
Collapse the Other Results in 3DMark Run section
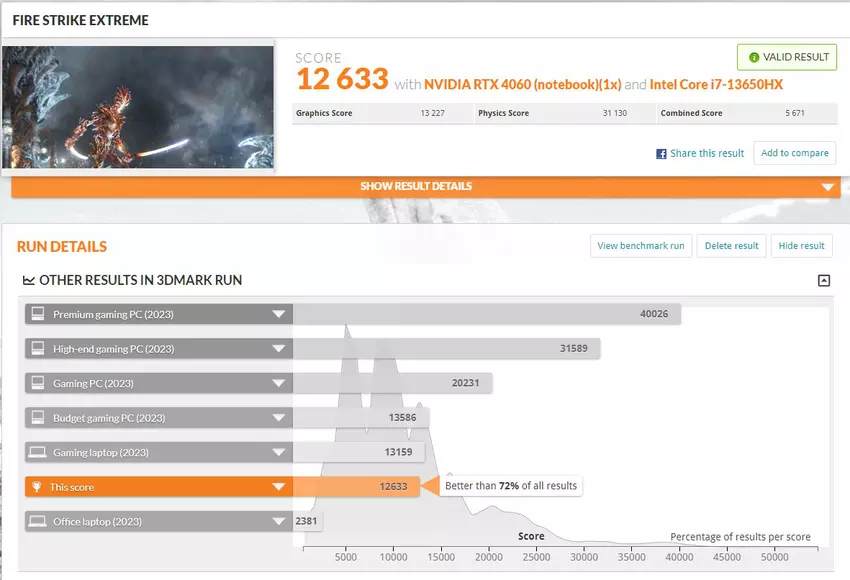(x=823, y=281)
